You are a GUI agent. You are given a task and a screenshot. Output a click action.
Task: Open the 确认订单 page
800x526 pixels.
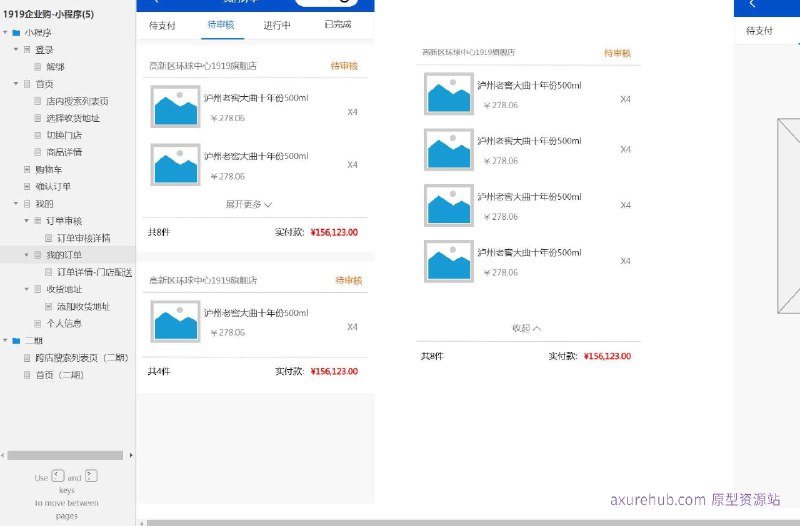(x=53, y=187)
